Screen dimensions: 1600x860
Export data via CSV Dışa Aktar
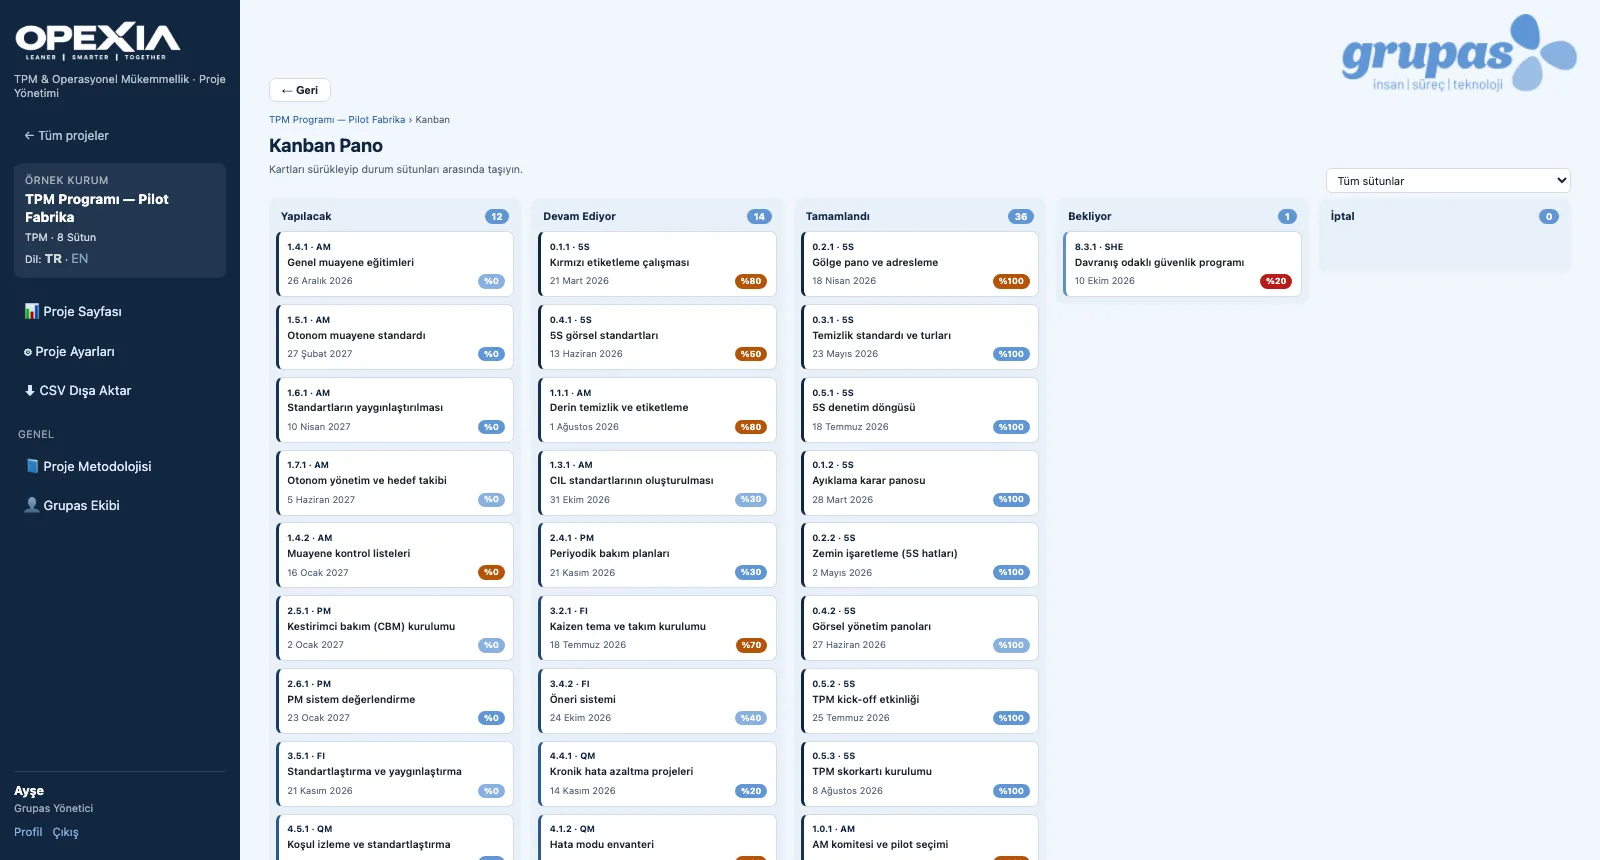click(78, 391)
